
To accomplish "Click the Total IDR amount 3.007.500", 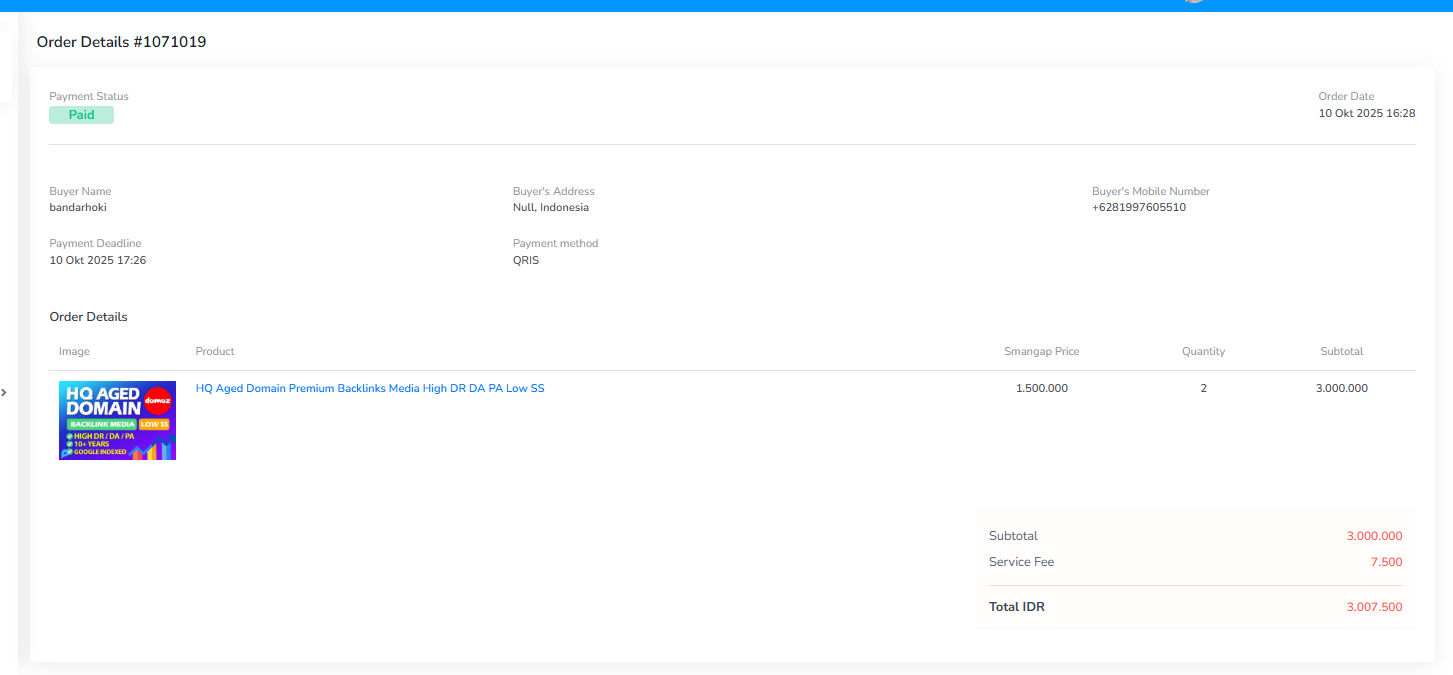I will click(x=1374, y=607).
